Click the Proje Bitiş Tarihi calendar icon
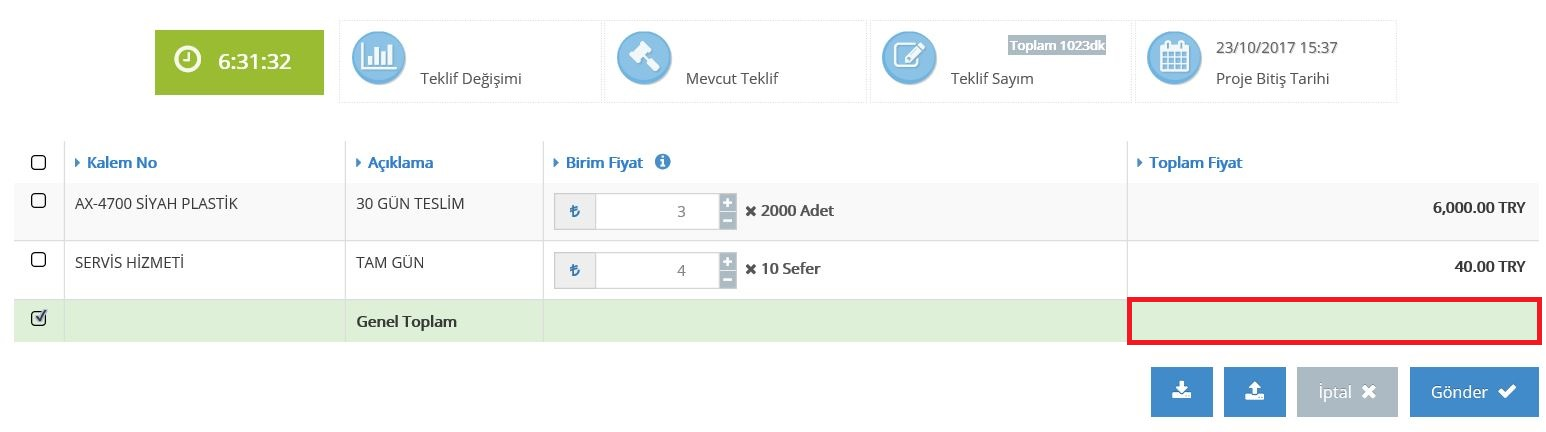The height and width of the screenshot is (432, 1546). pos(1174,58)
